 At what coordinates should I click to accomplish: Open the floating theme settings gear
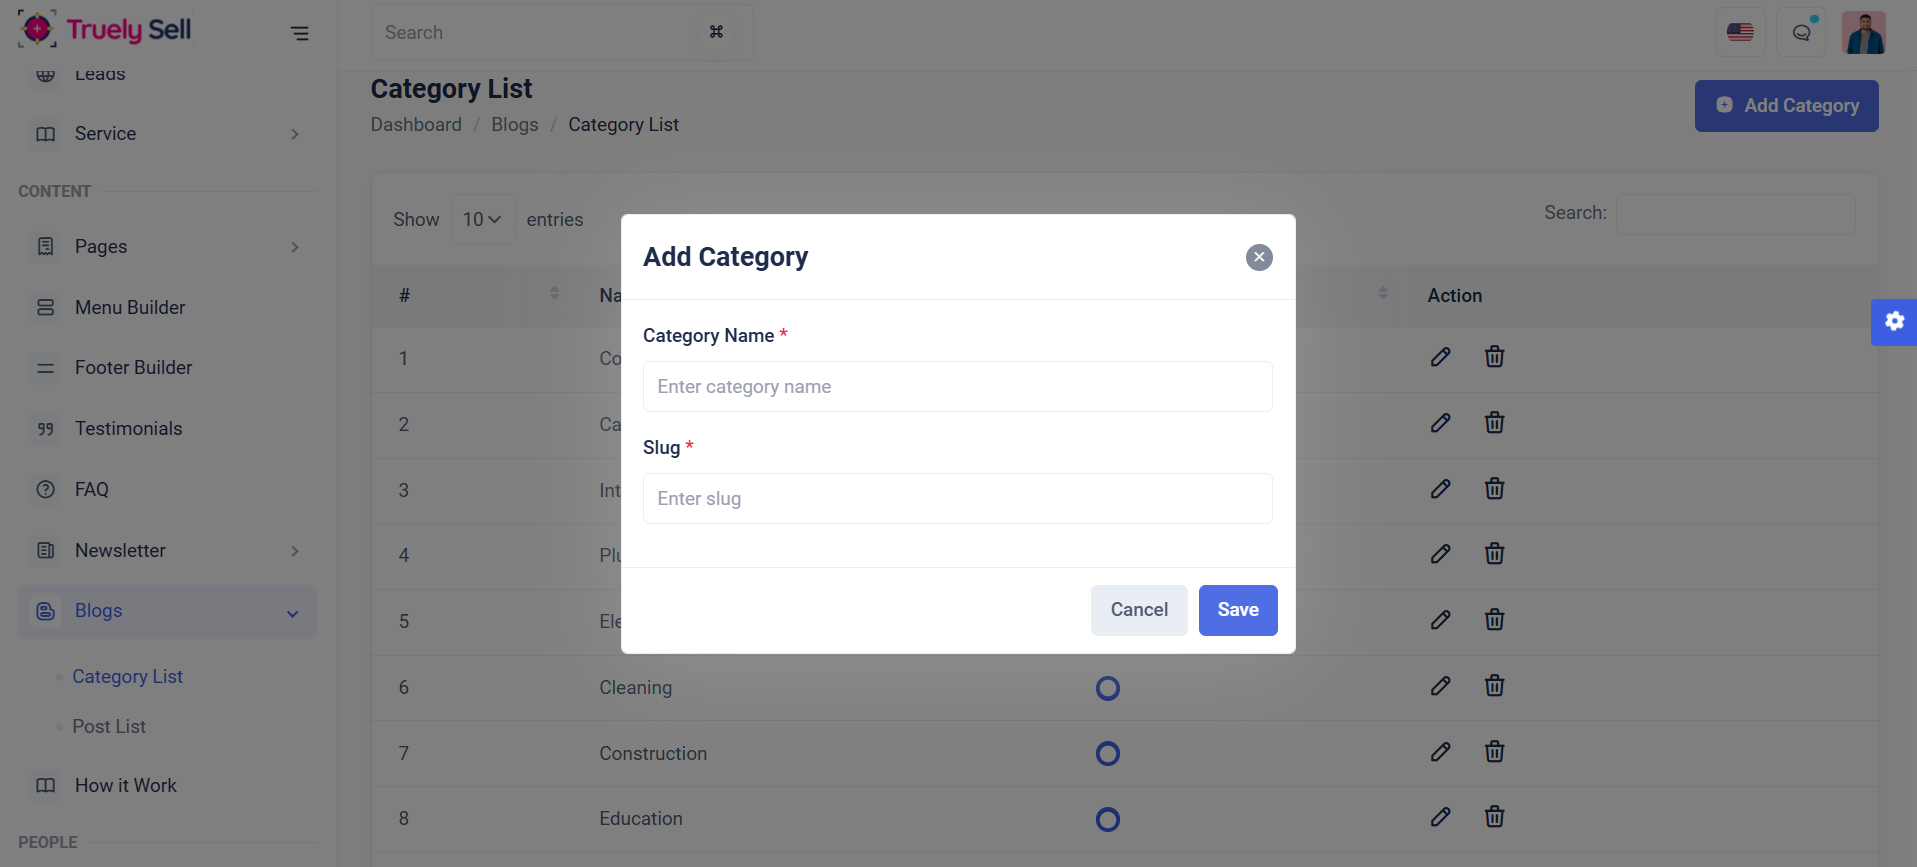[x=1894, y=322]
